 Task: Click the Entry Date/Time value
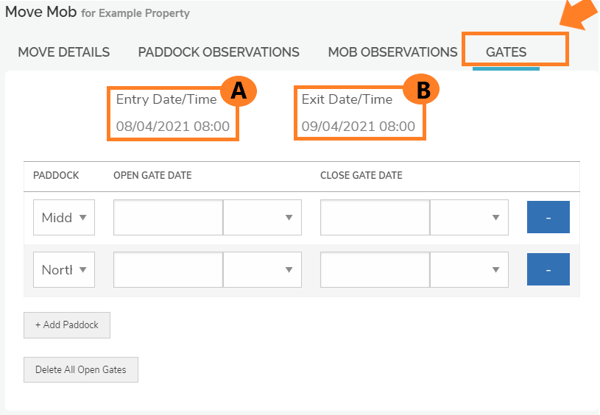click(173, 127)
